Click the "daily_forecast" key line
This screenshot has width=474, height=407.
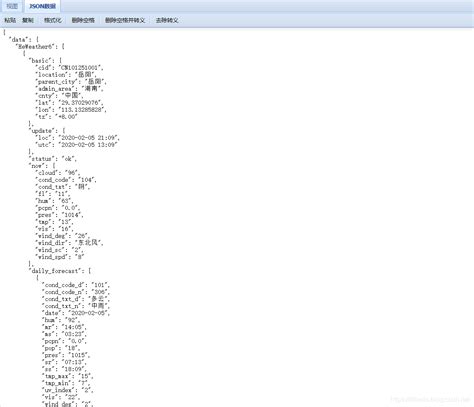pyautogui.click(x=60, y=271)
